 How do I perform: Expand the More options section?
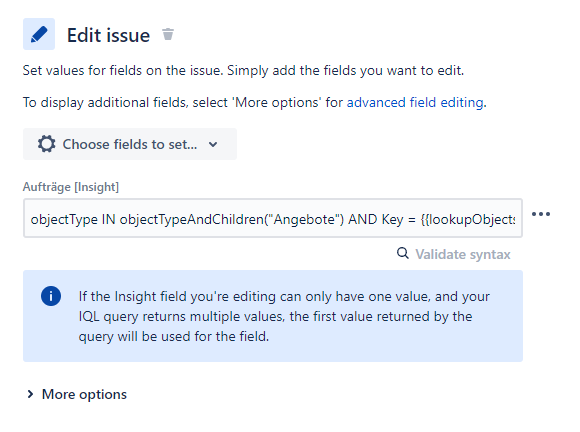tap(77, 394)
